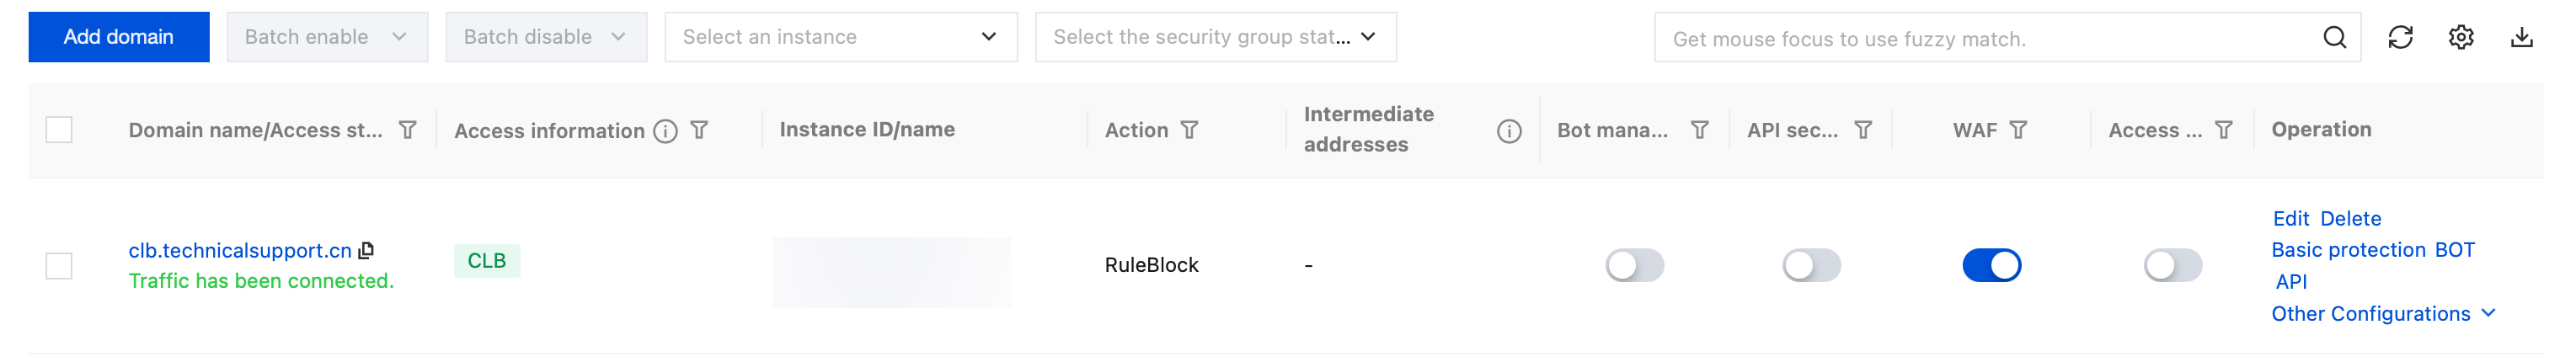Enable the Bot management switch
The width and height of the screenshot is (2576, 362).
point(1634,265)
